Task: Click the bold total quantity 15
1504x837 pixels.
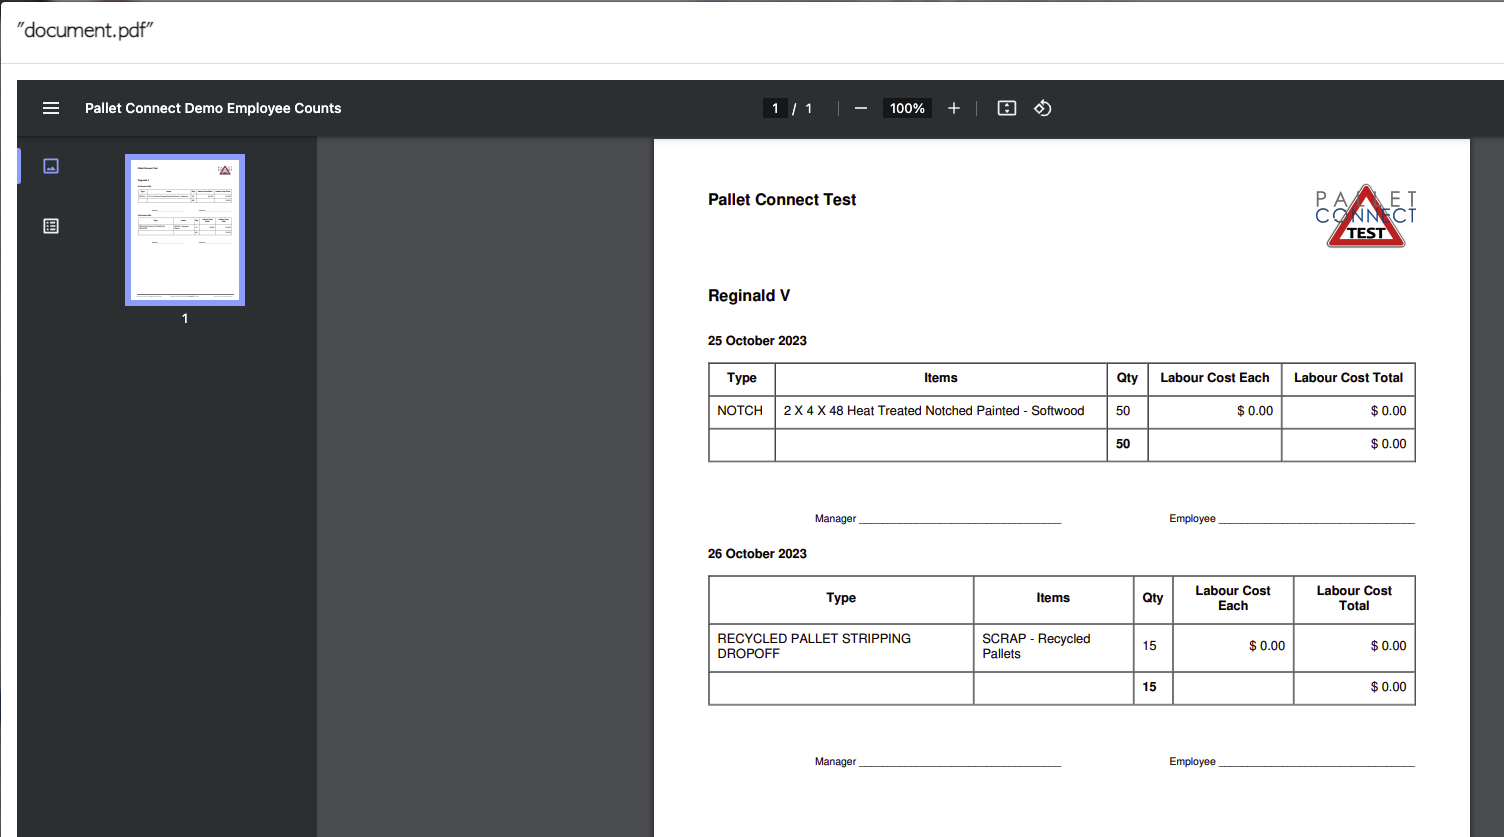Action: tap(1150, 687)
